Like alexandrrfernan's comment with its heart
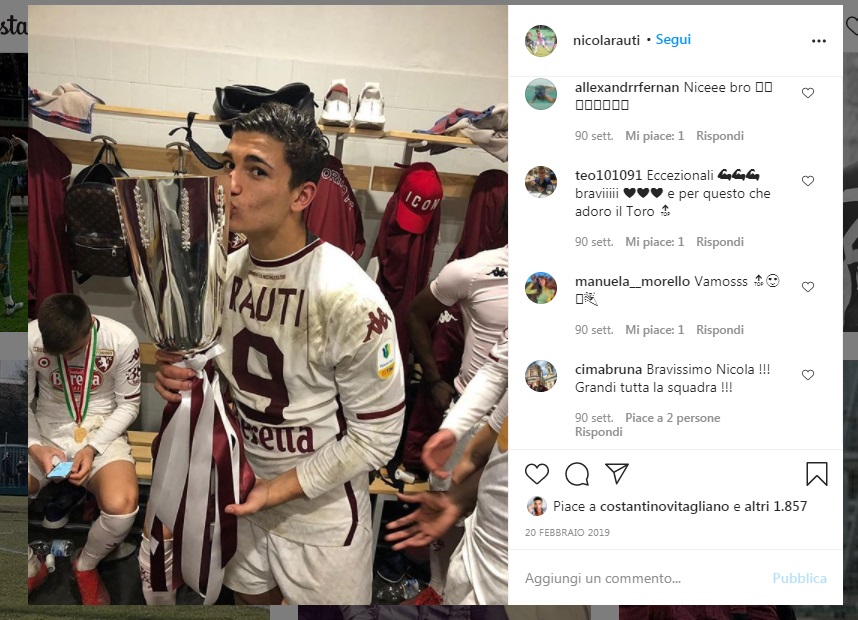The height and width of the screenshot is (620, 858). (808, 93)
